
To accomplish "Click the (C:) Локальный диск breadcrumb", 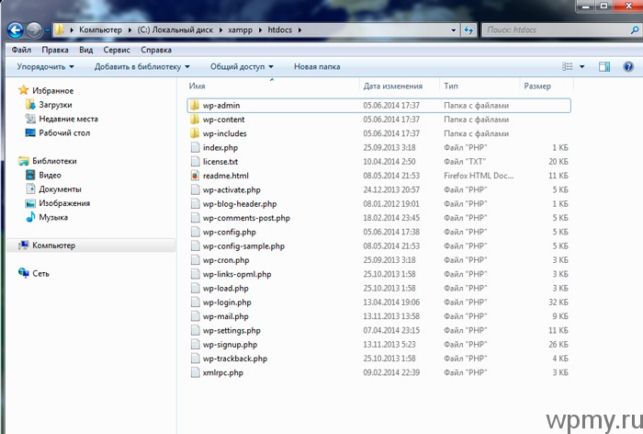I will (175, 30).
